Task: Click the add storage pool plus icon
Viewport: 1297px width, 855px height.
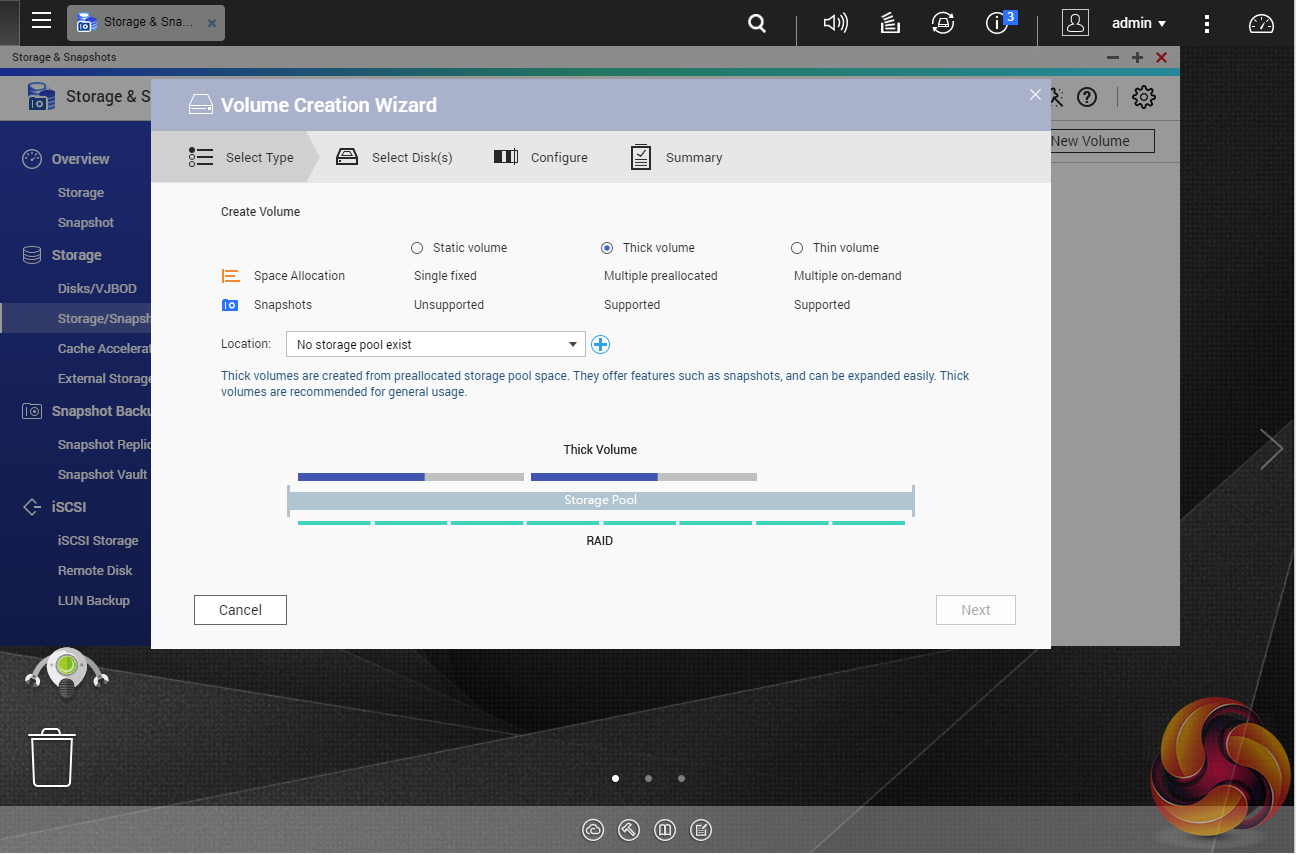Action: pos(600,345)
